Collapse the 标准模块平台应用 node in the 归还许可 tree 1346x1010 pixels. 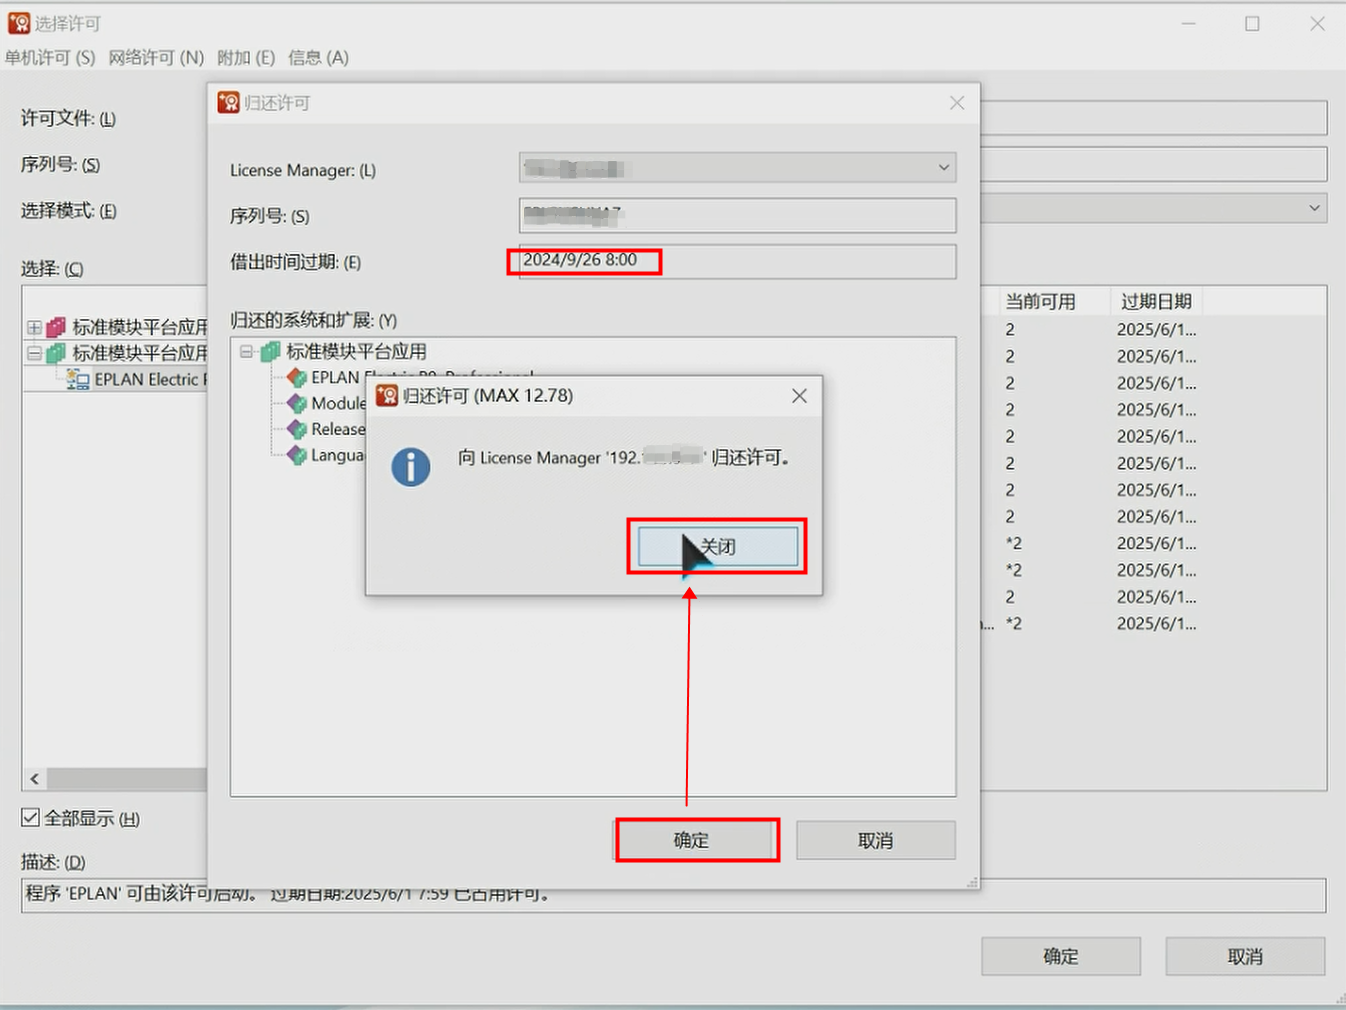tap(246, 352)
